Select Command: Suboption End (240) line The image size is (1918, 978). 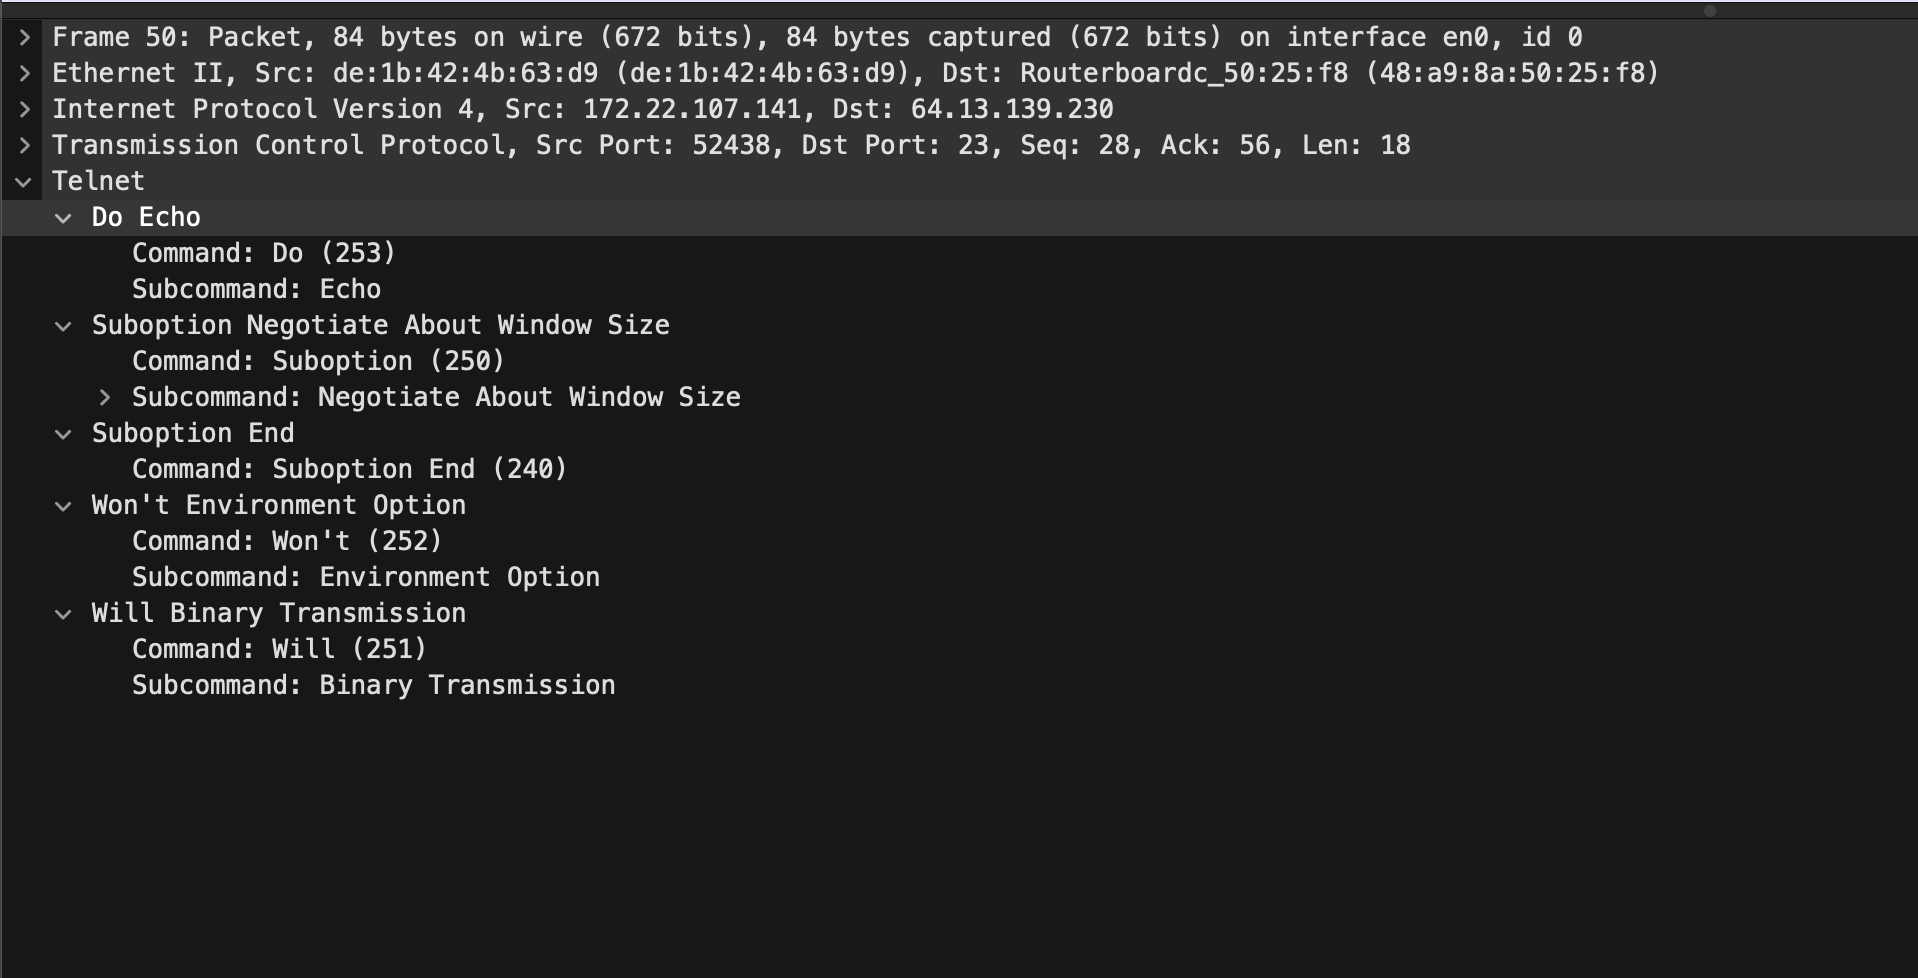click(349, 470)
